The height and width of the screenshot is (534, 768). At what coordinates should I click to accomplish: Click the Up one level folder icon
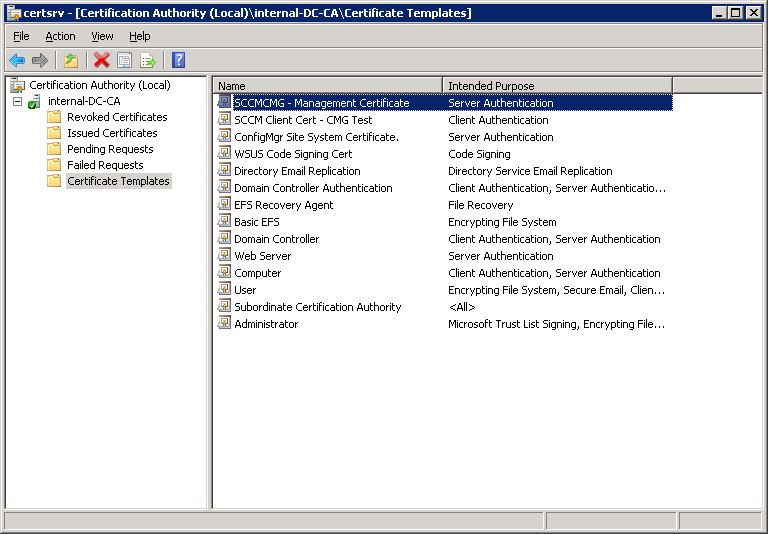[x=72, y=60]
